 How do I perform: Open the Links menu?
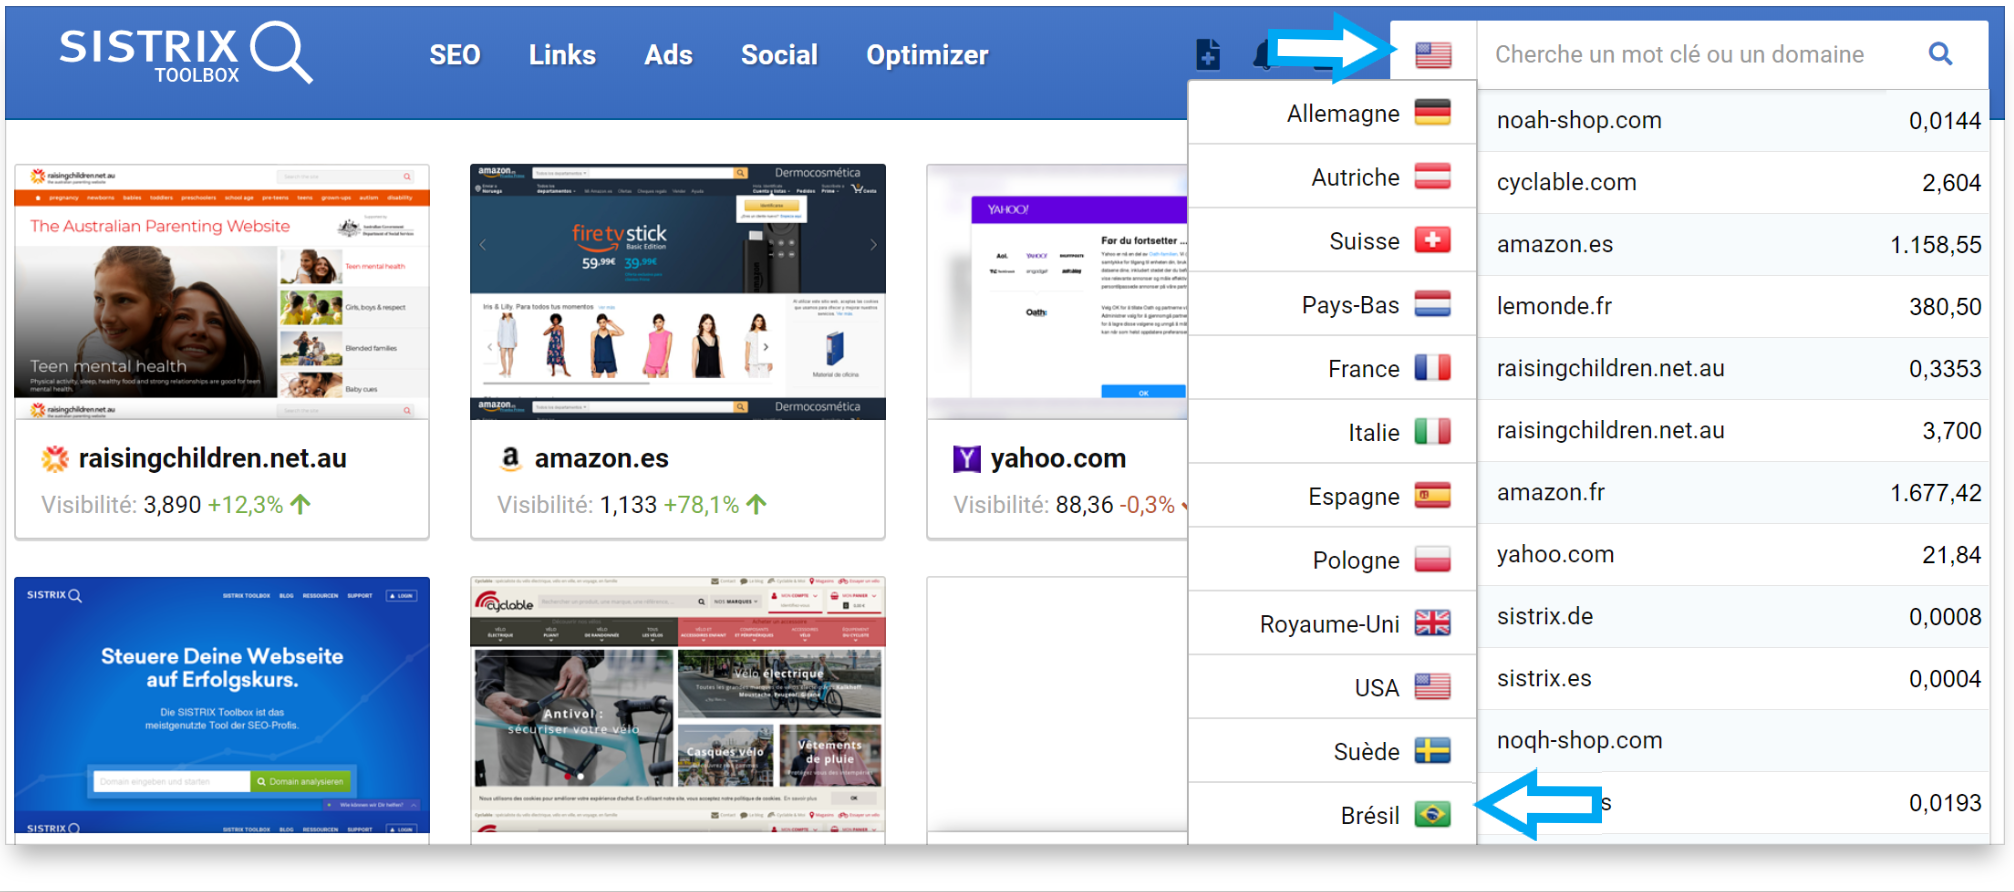[x=562, y=55]
